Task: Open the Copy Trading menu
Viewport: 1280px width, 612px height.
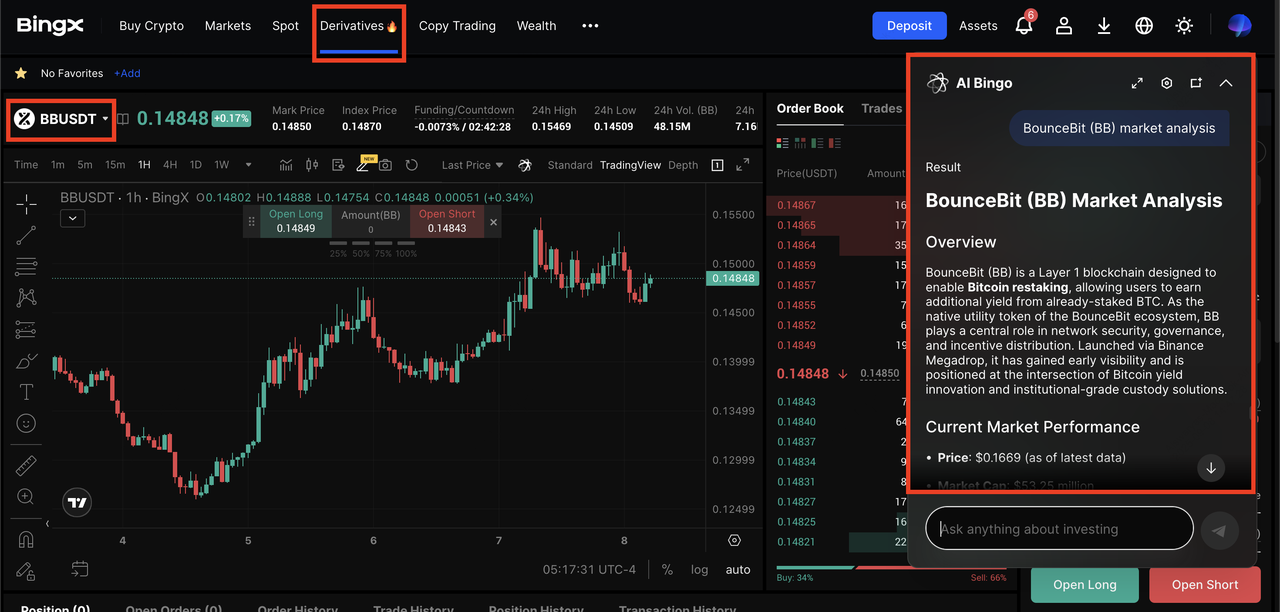Action: (457, 26)
